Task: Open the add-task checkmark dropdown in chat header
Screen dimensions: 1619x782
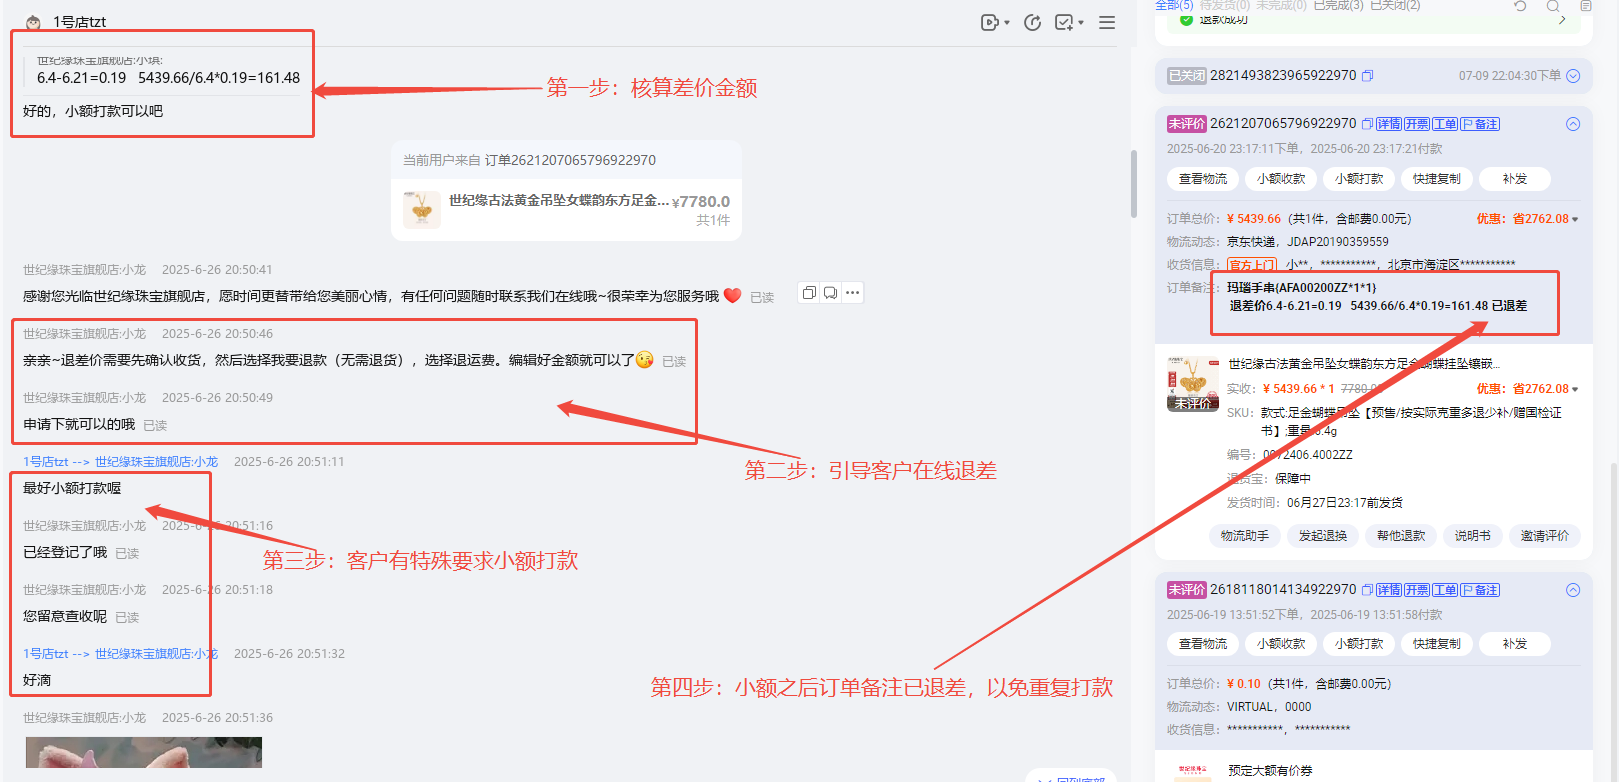Action: pyautogui.click(x=1069, y=22)
